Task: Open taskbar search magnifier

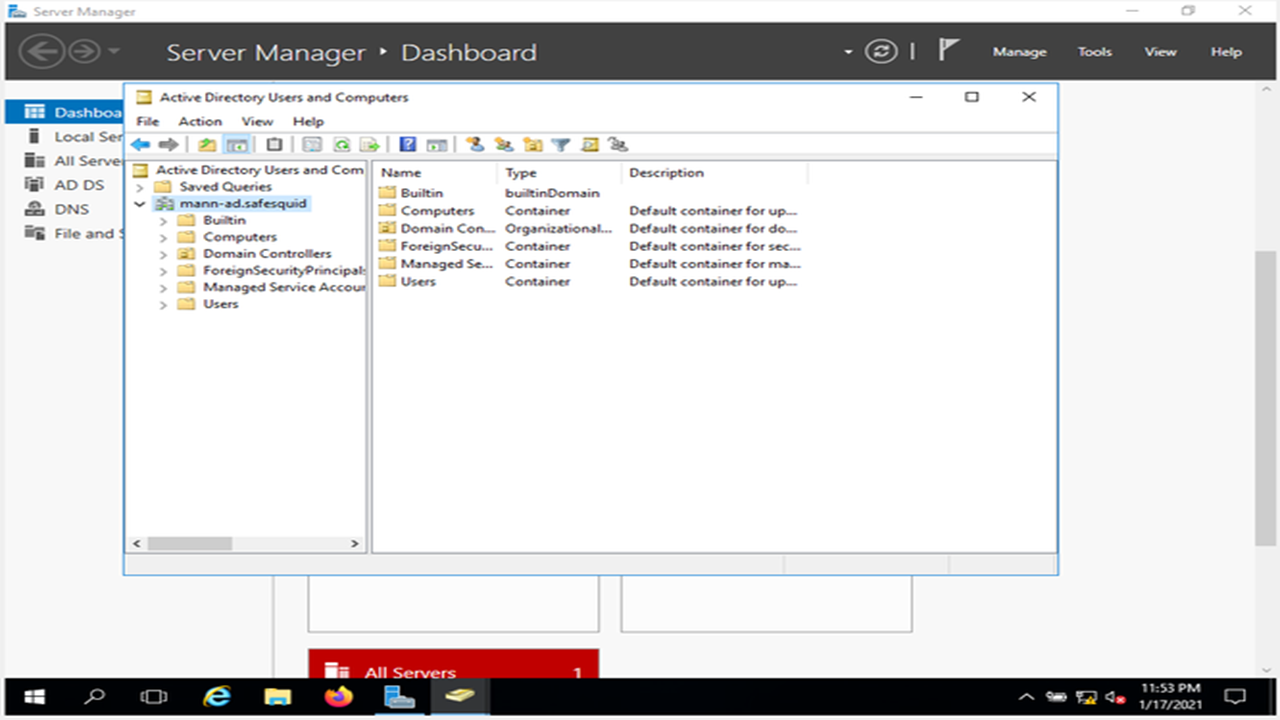Action: (x=95, y=696)
